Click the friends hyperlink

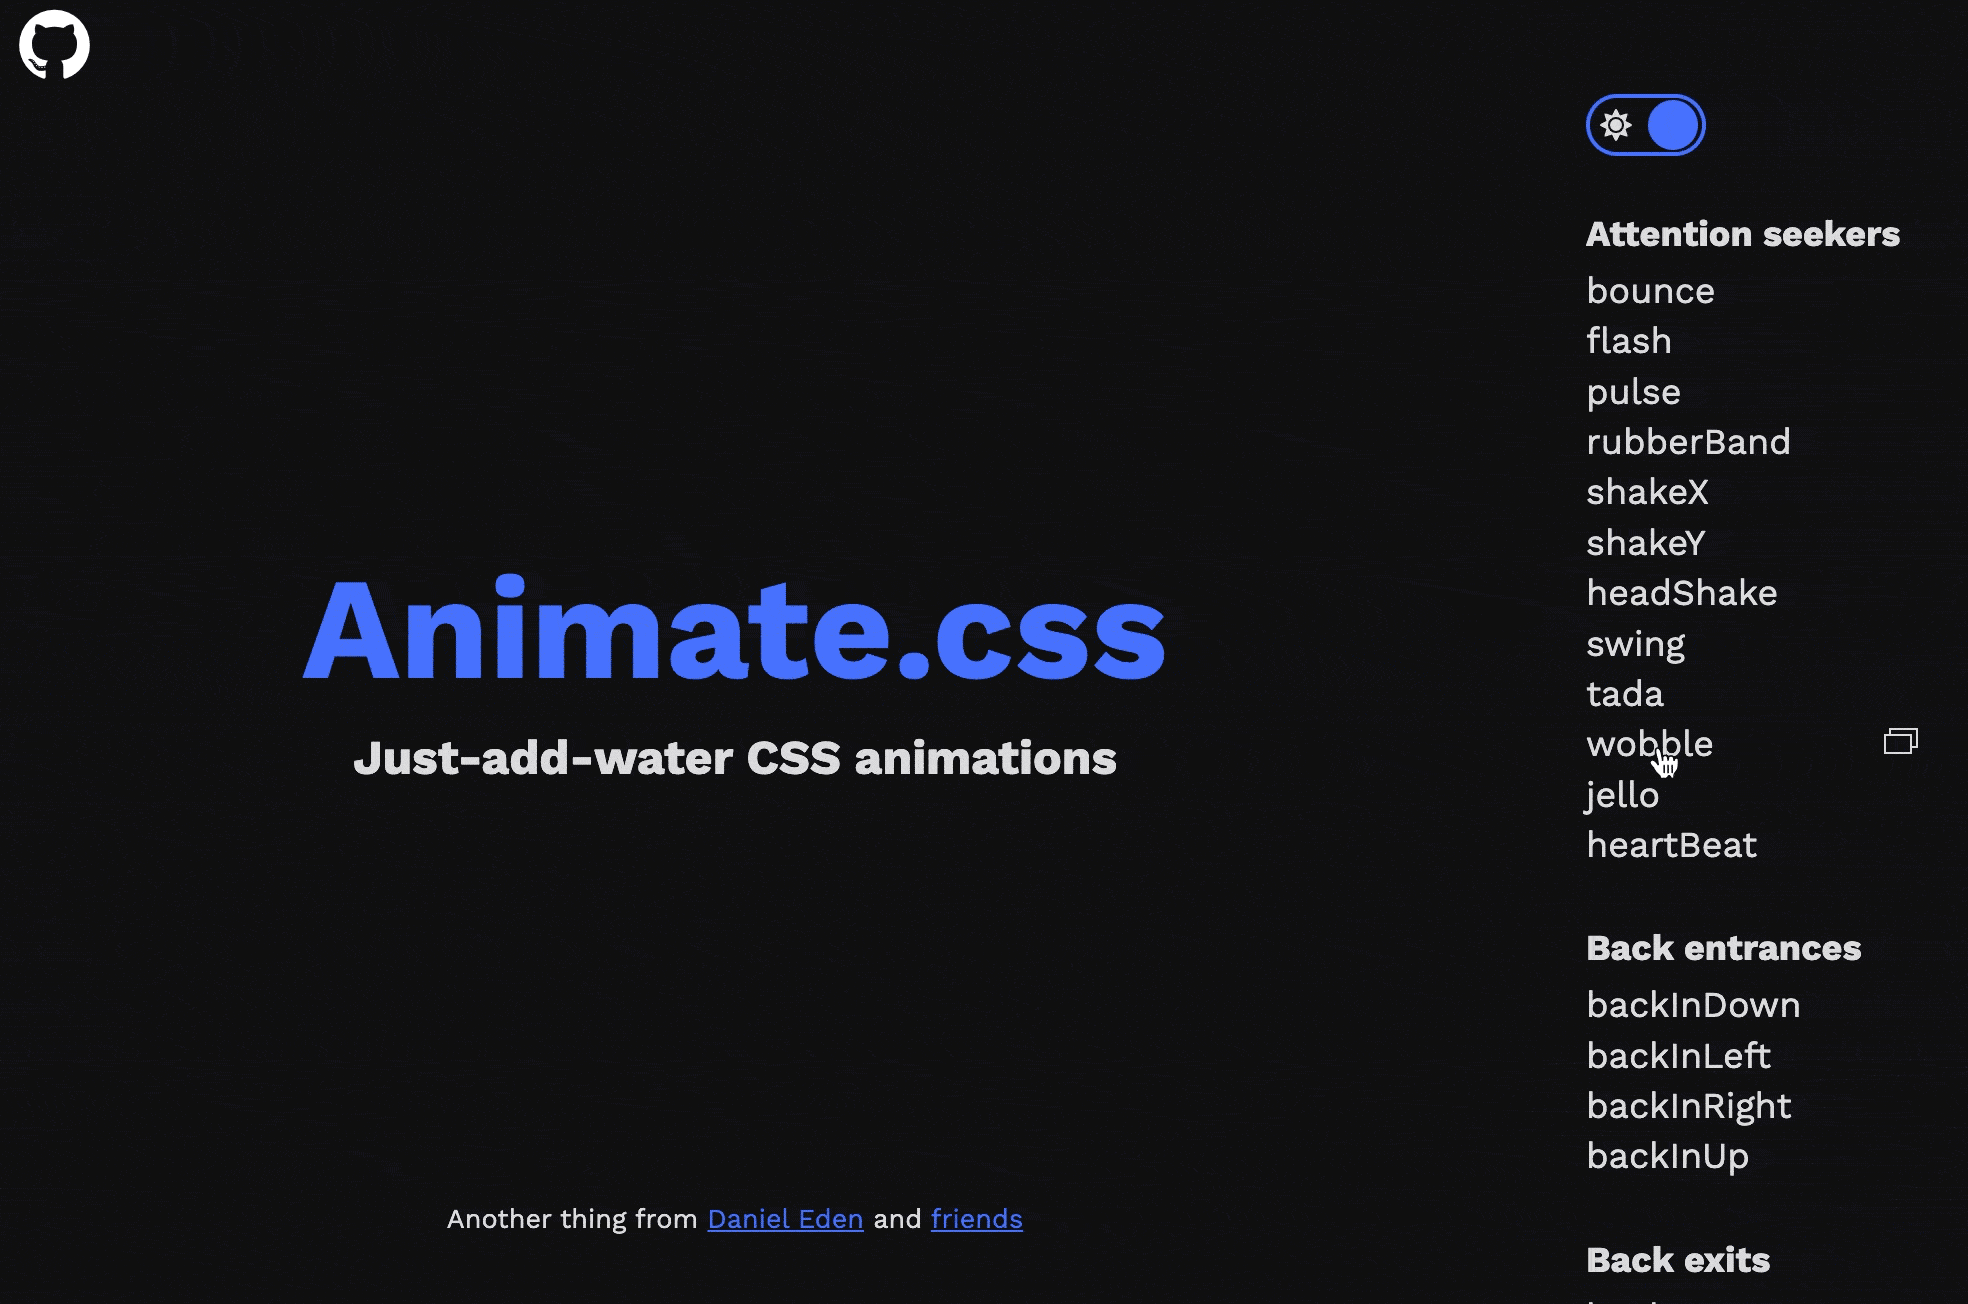point(977,1218)
